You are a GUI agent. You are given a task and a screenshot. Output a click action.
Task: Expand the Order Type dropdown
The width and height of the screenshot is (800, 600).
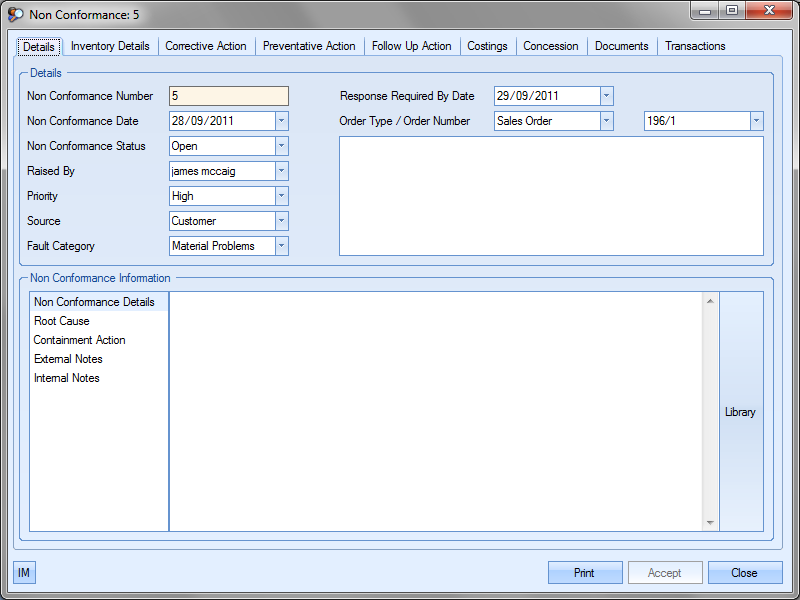[x=606, y=121]
